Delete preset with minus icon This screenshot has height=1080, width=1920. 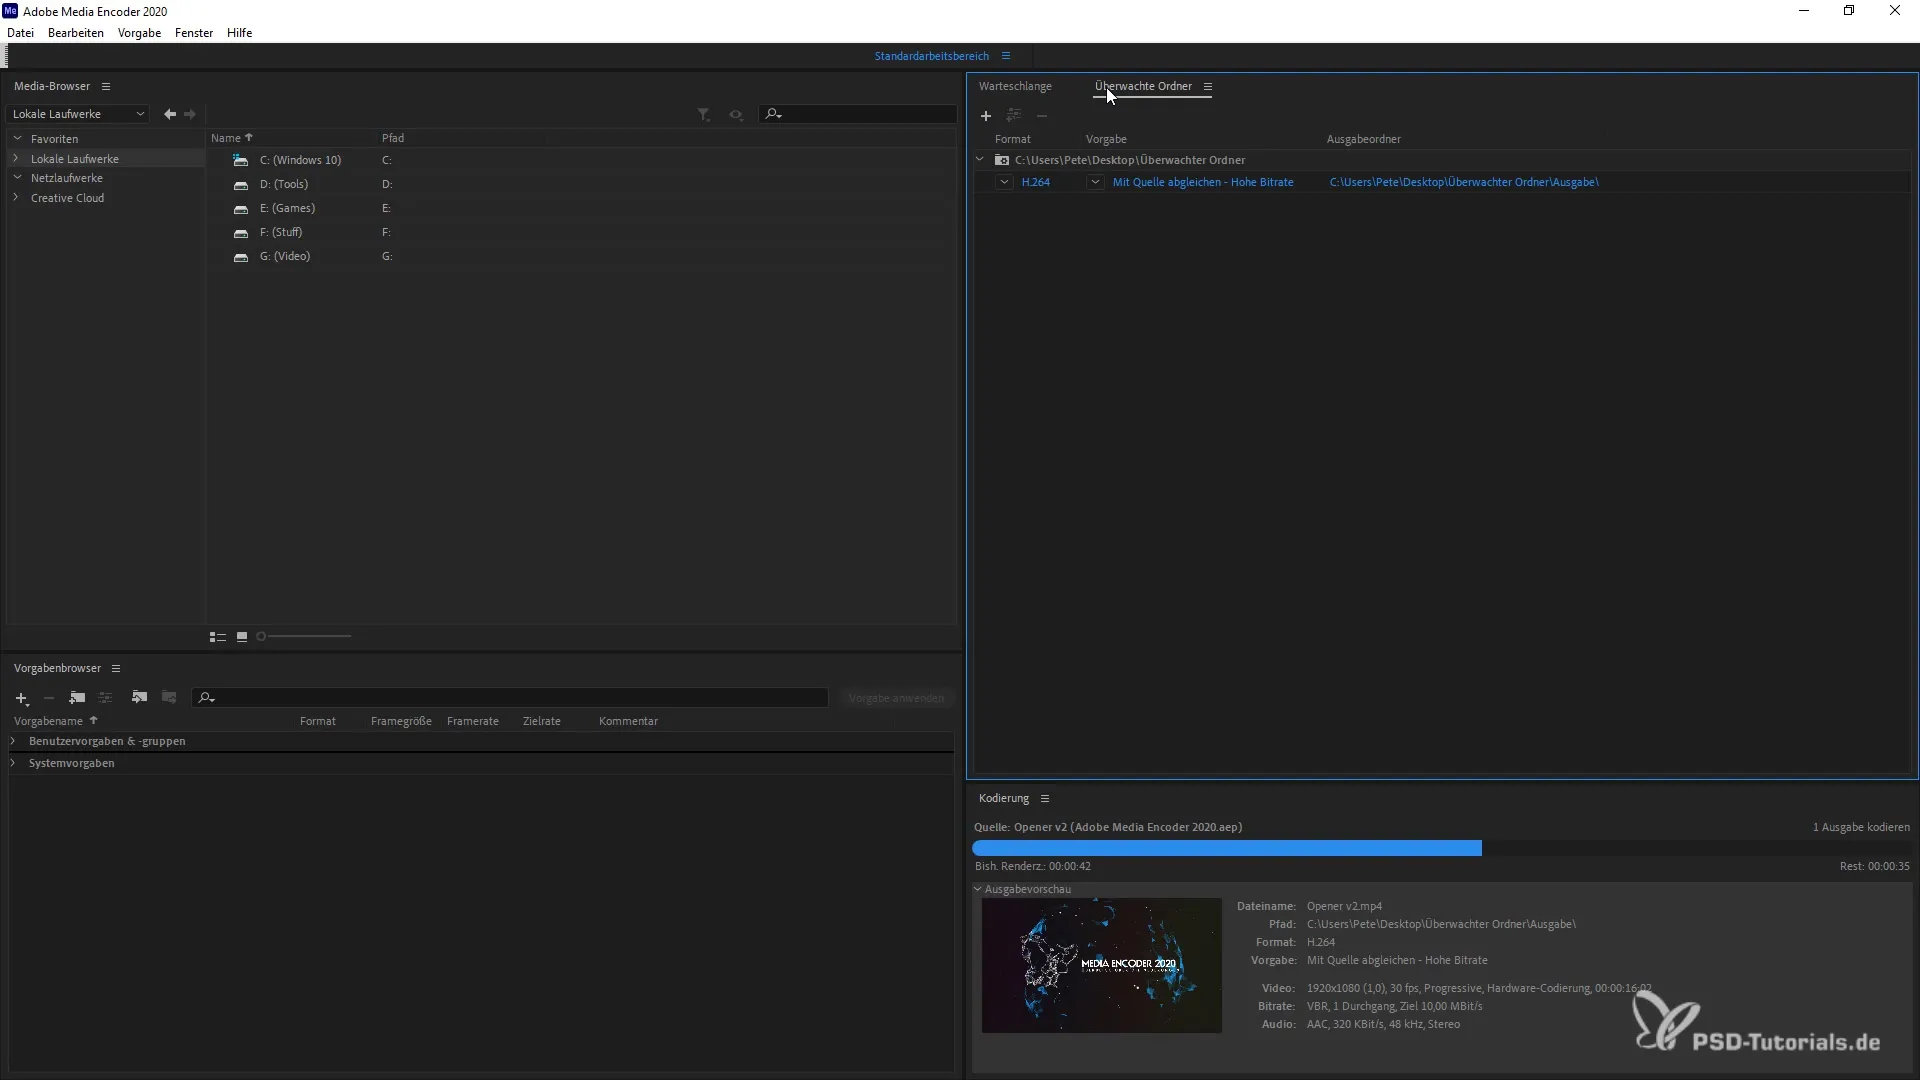click(x=49, y=698)
